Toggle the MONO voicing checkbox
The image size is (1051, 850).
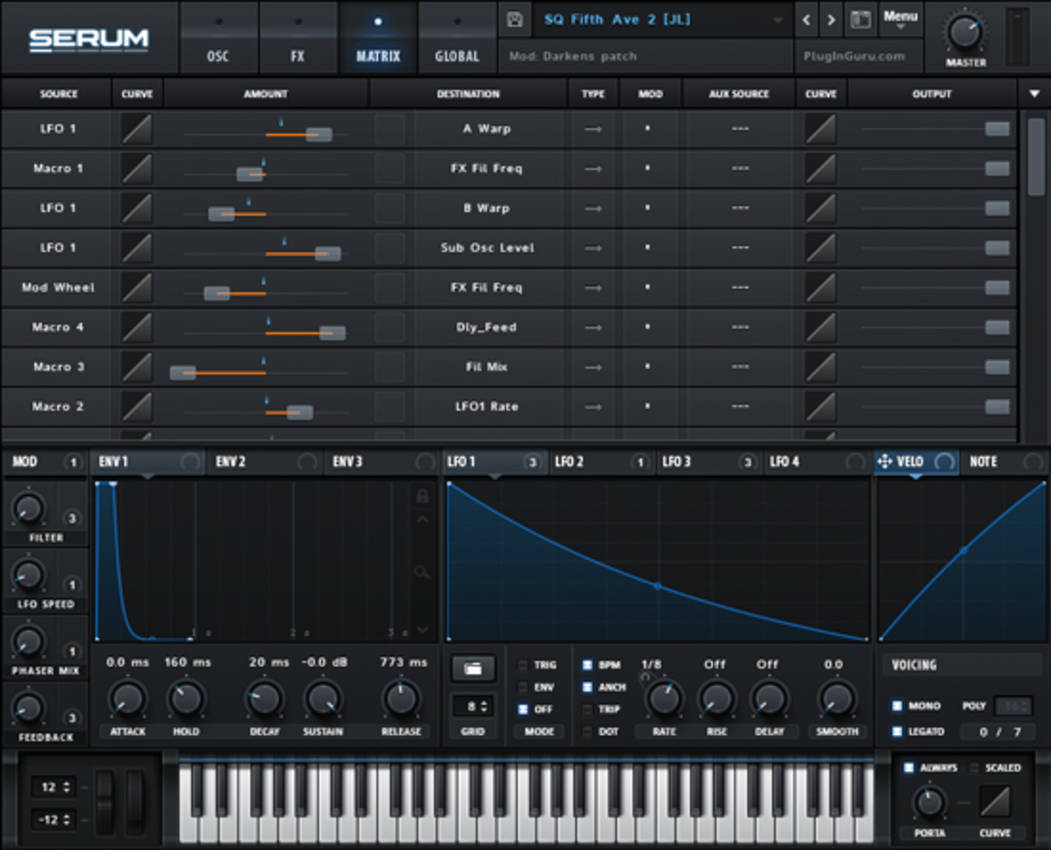897,706
